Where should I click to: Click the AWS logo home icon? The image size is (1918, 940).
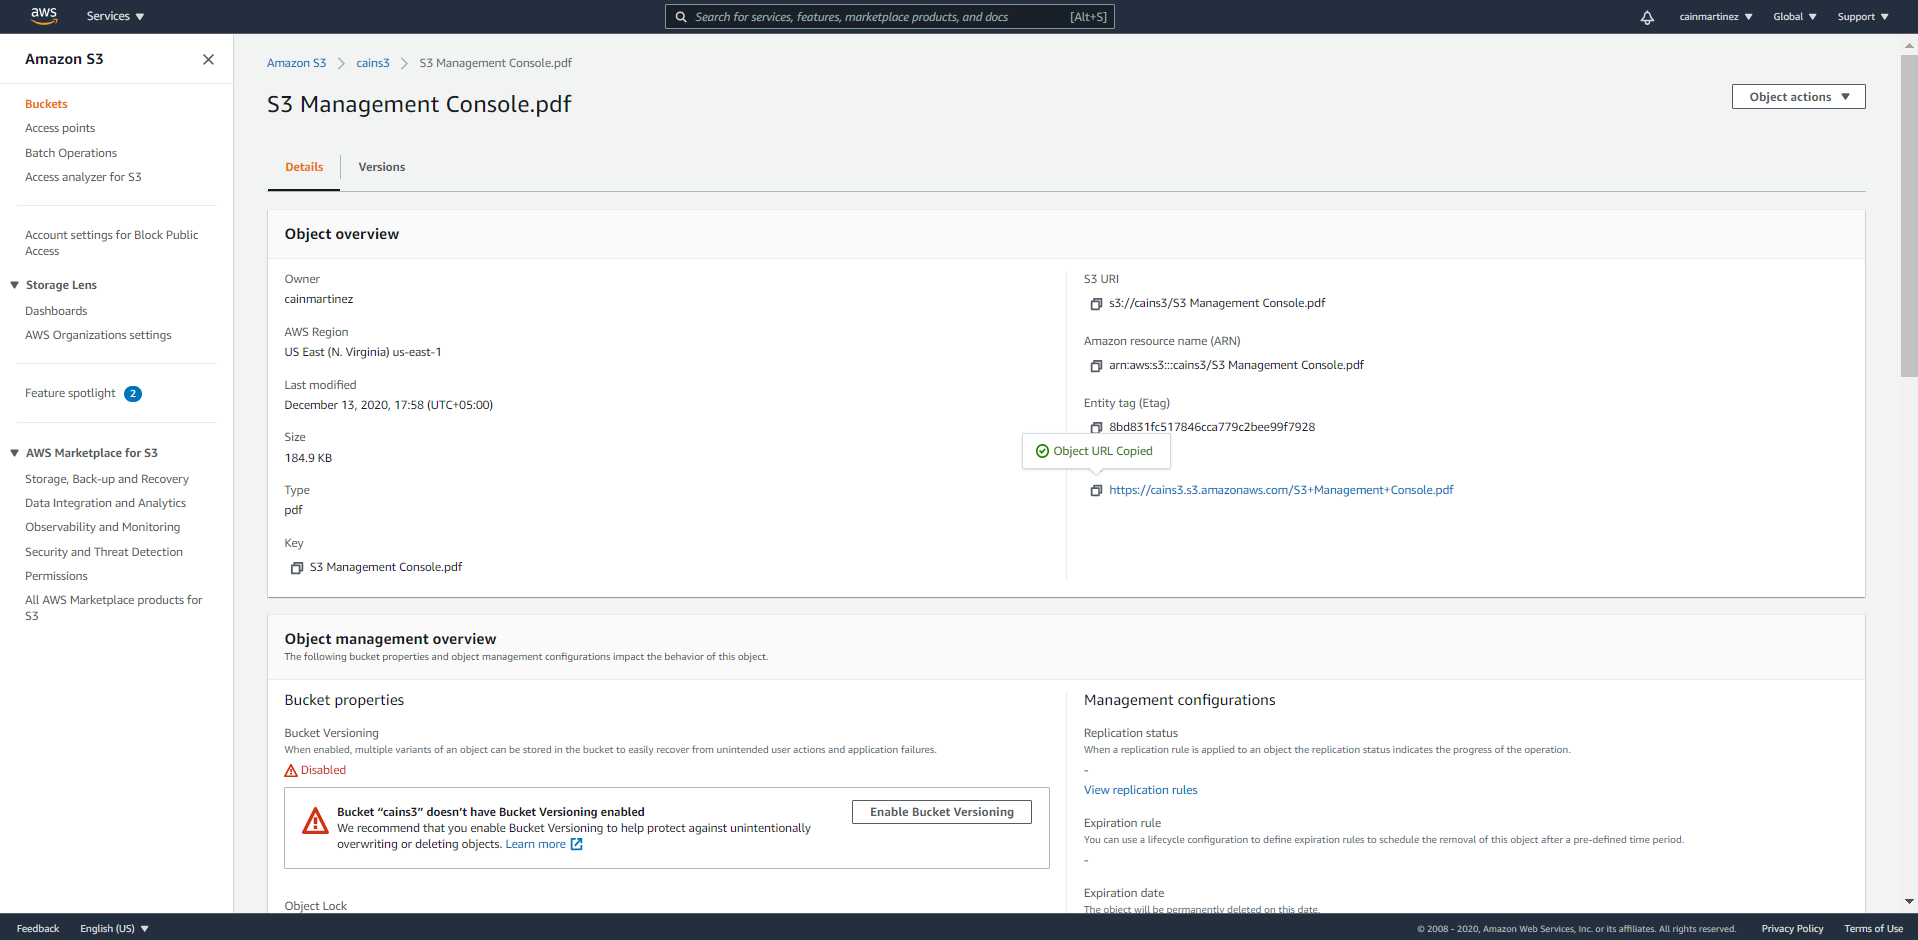click(x=44, y=16)
